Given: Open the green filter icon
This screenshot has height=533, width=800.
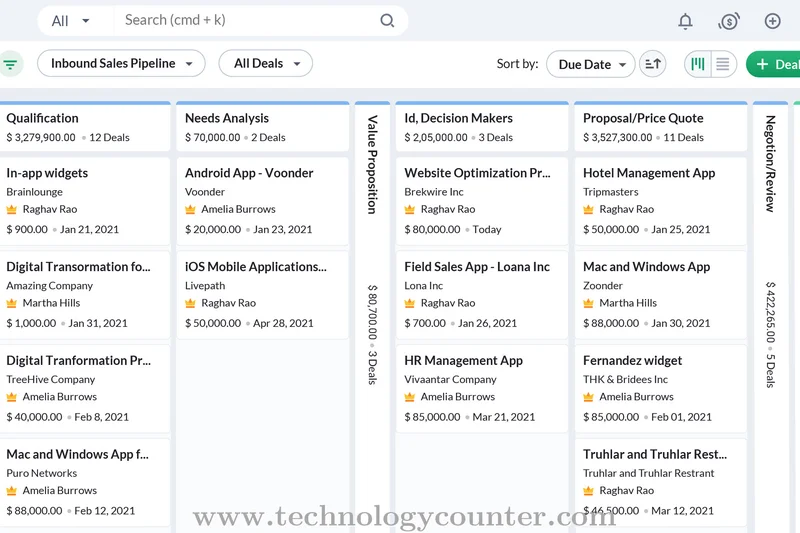Looking at the screenshot, I should 10,64.
